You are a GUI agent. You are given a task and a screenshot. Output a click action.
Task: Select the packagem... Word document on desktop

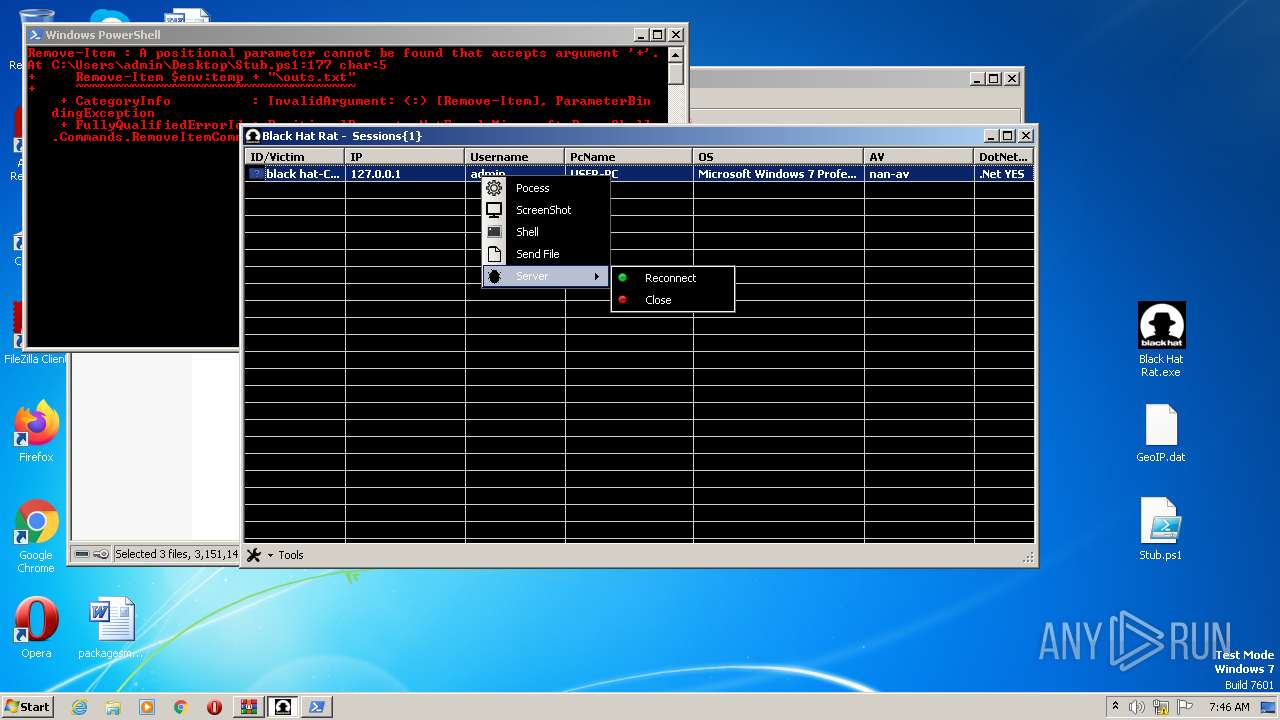[111, 628]
